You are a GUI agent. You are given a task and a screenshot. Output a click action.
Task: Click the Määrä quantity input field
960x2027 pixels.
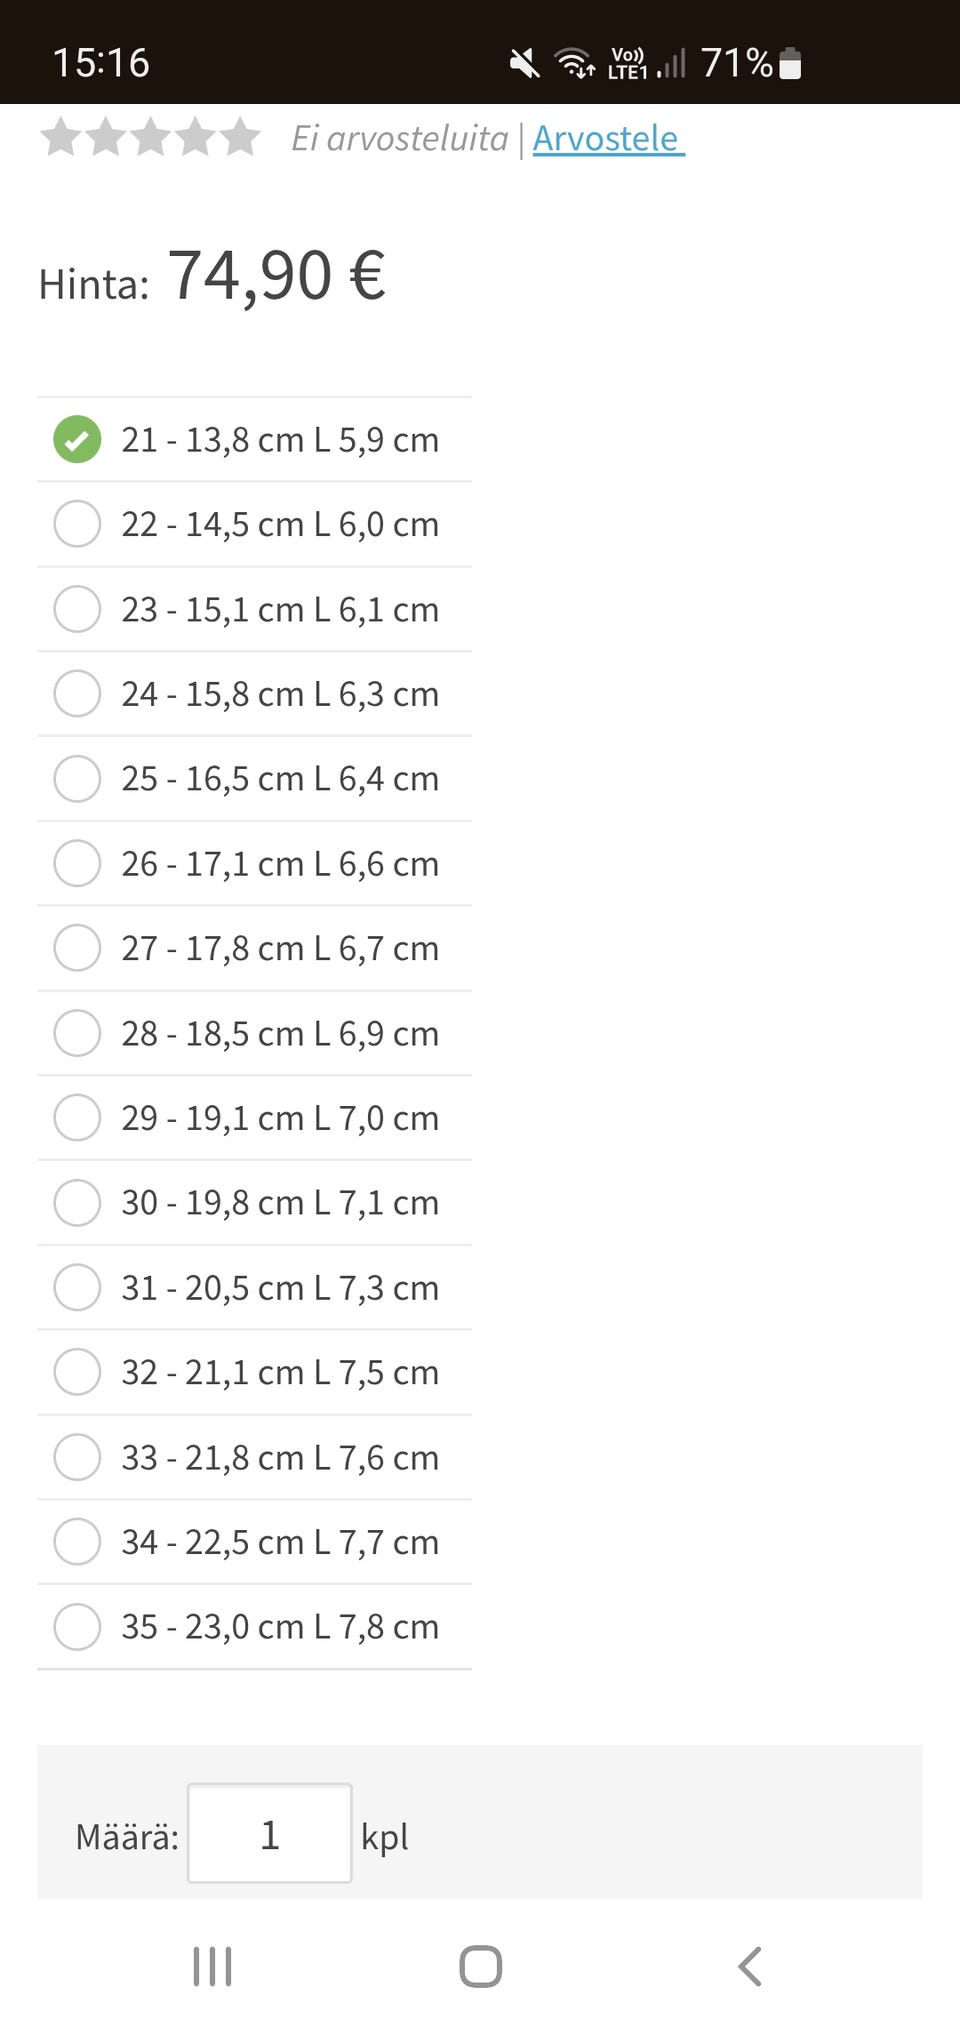(x=269, y=1833)
